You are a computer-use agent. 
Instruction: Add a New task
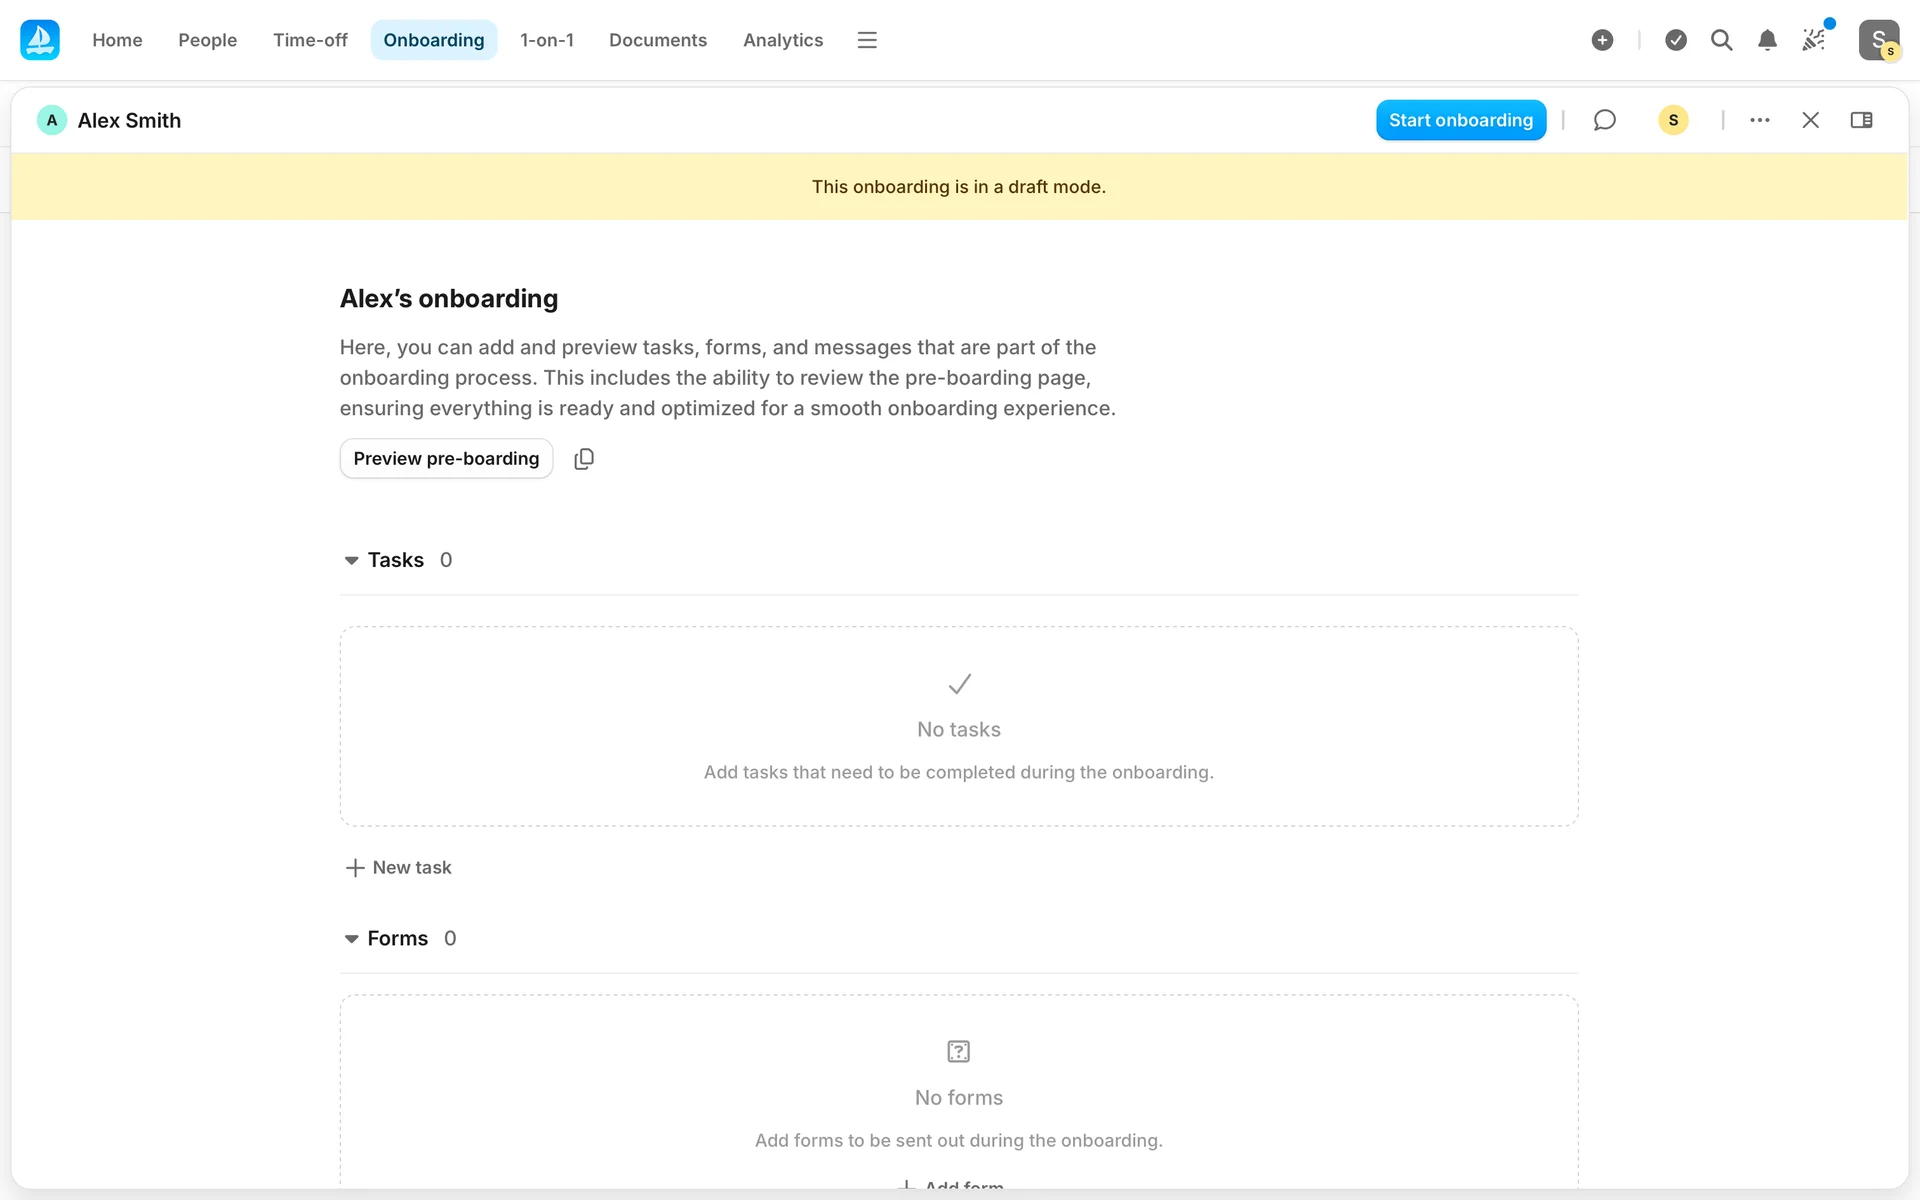click(x=399, y=868)
